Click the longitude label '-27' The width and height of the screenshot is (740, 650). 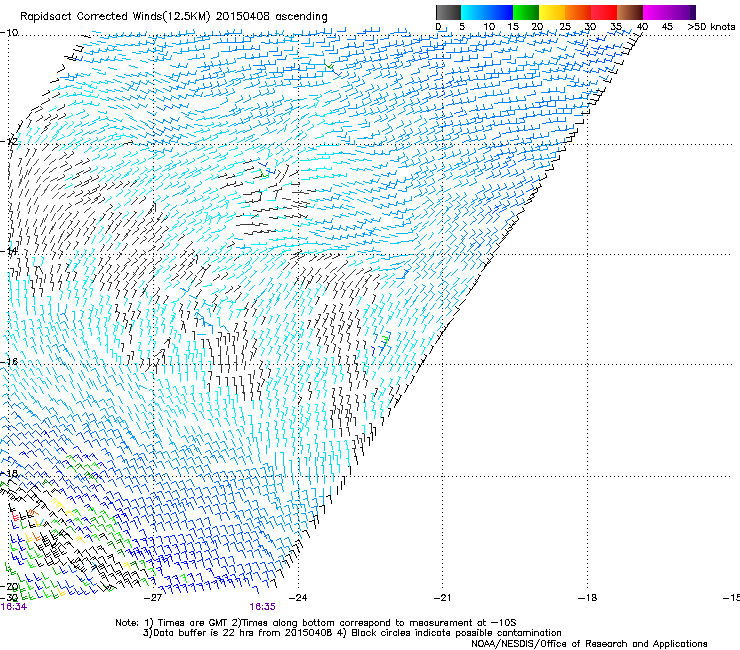[x=153, y=598]
